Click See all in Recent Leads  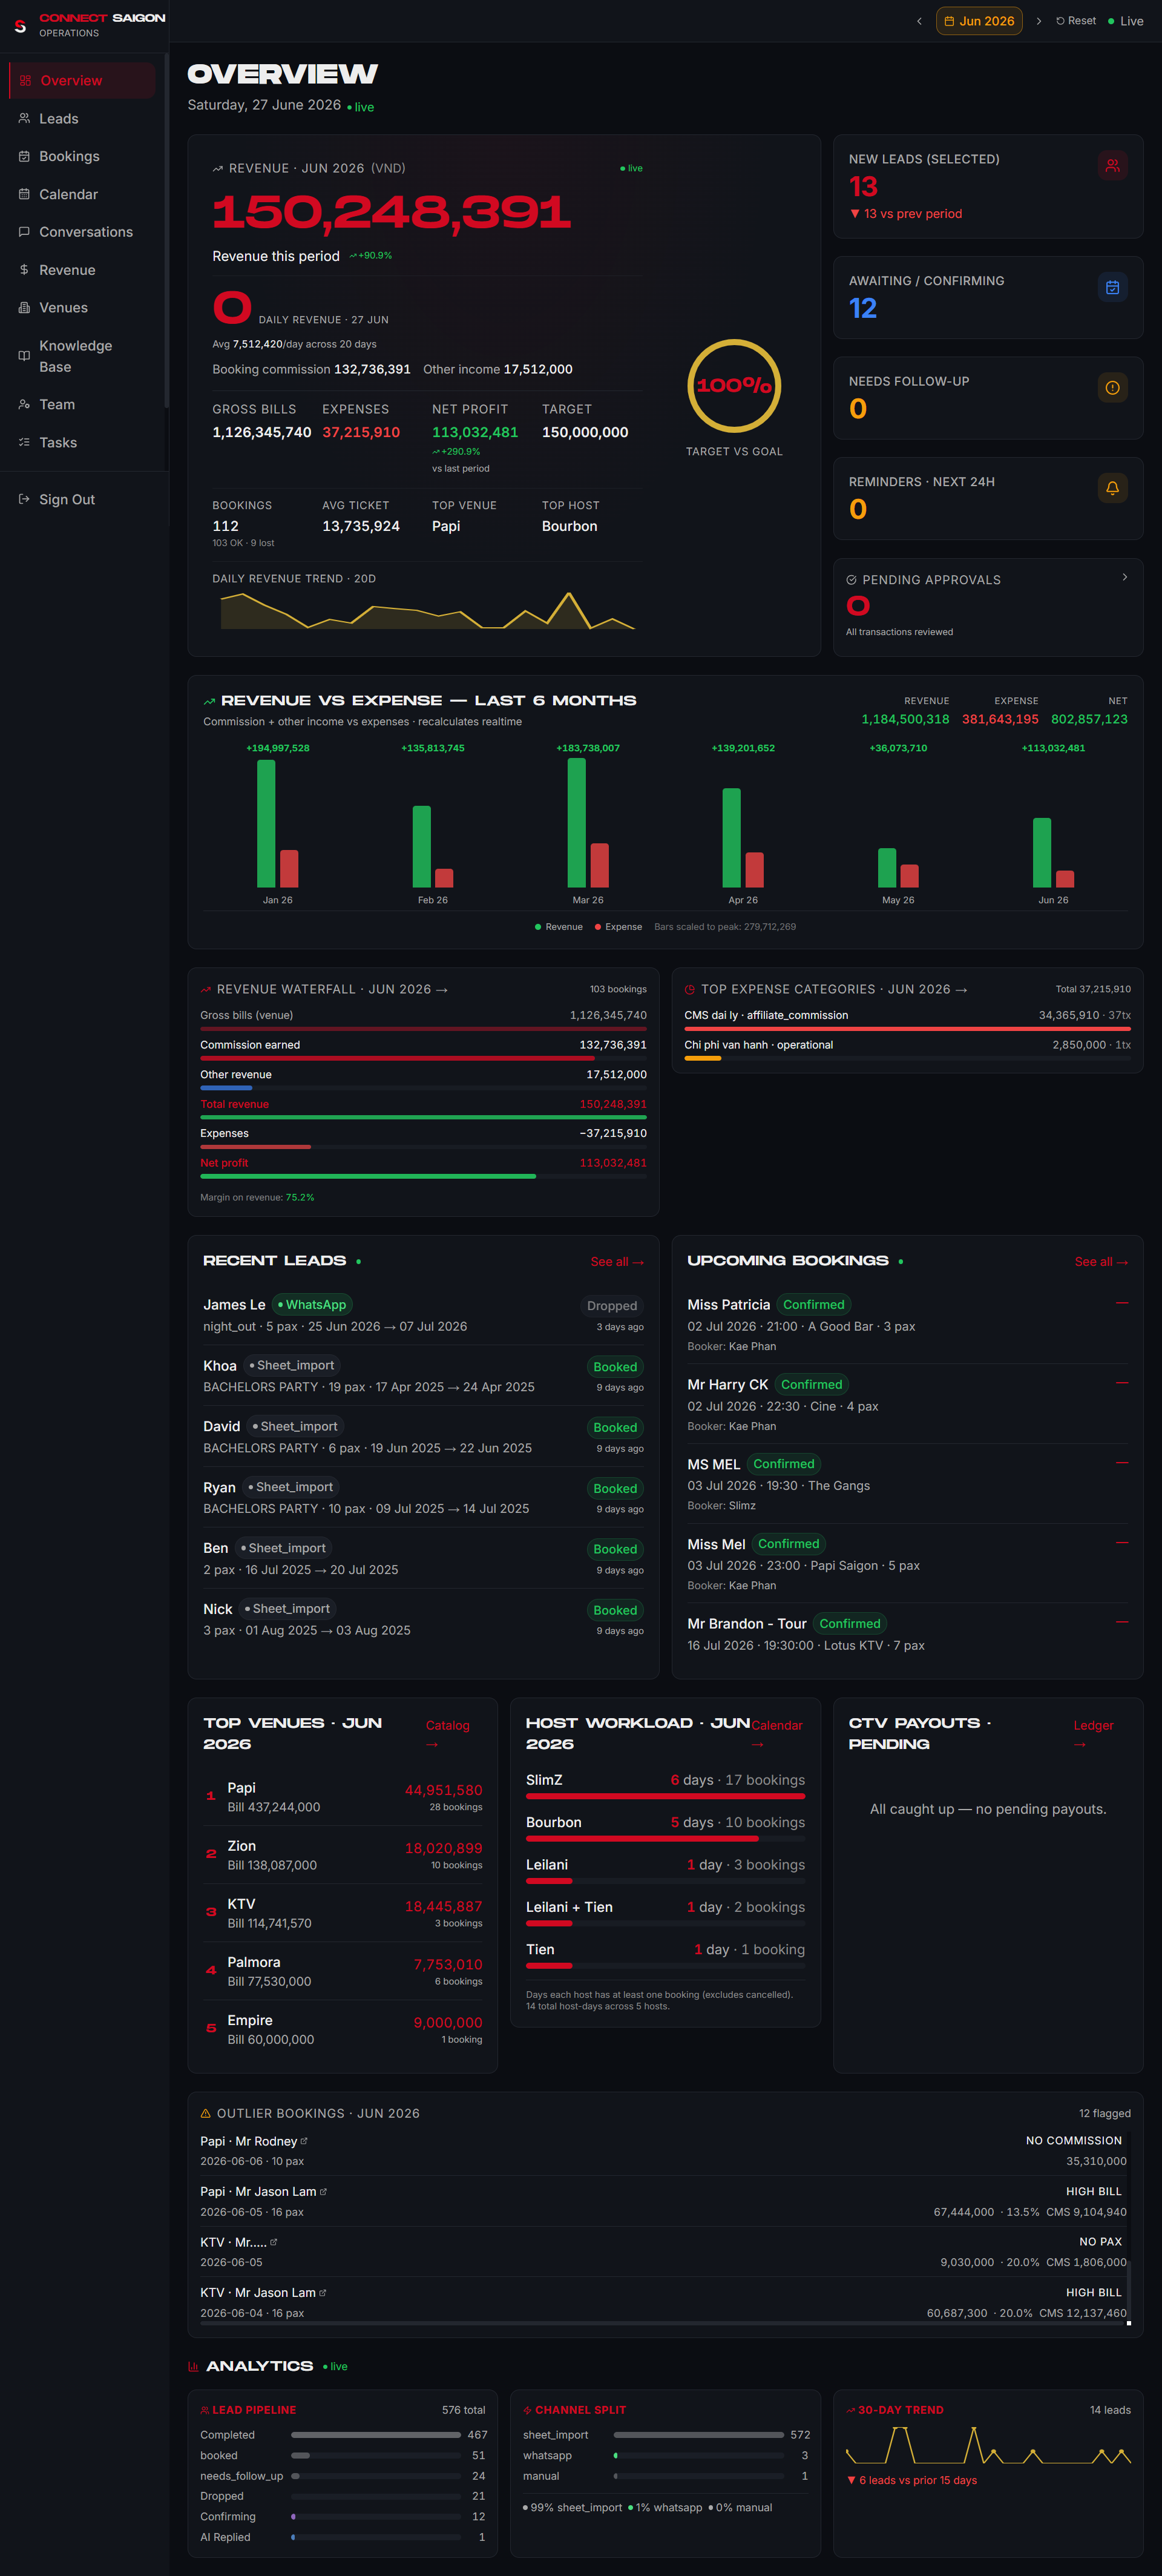click(617, 1262)
